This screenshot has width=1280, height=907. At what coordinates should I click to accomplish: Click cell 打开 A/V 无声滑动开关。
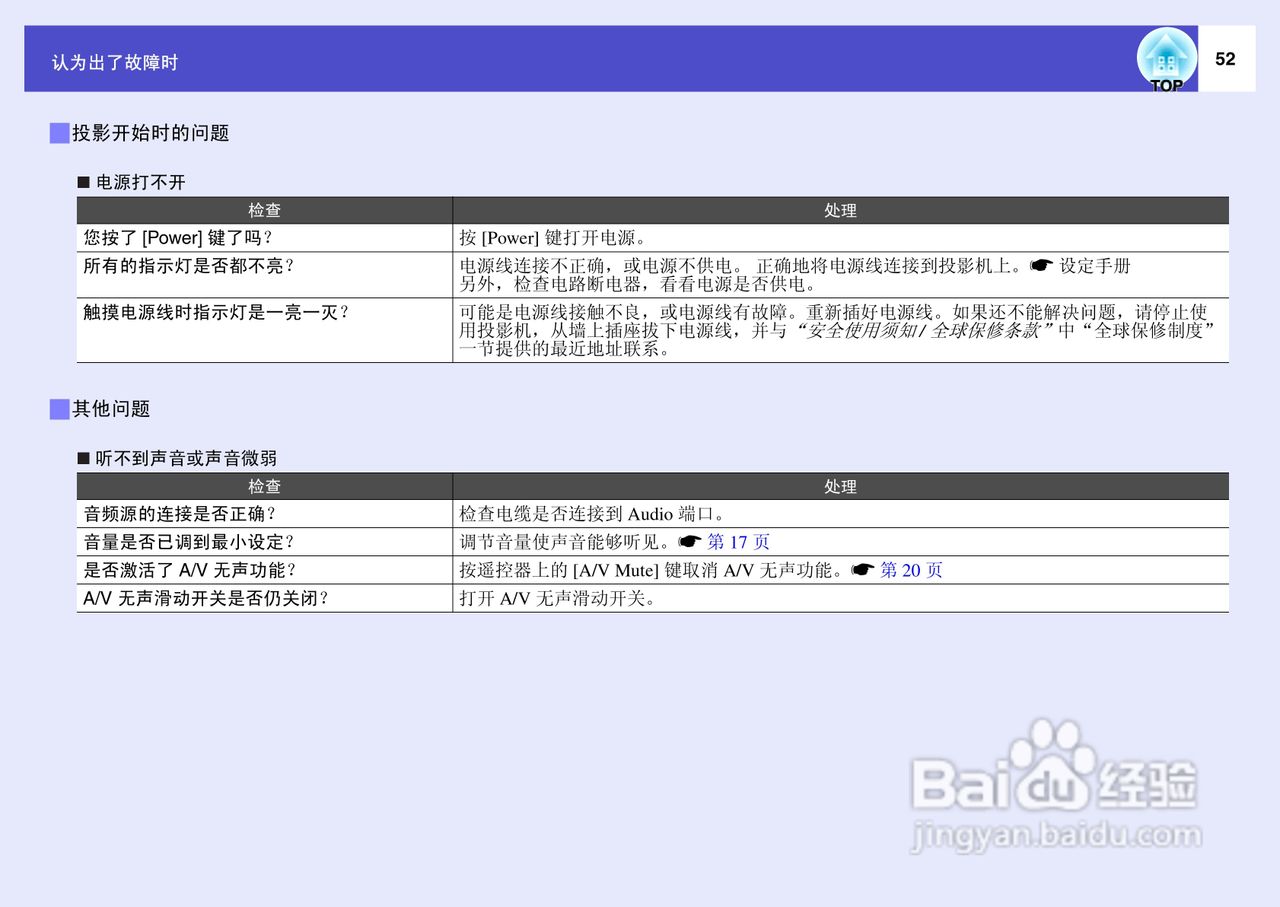point(840,598)
